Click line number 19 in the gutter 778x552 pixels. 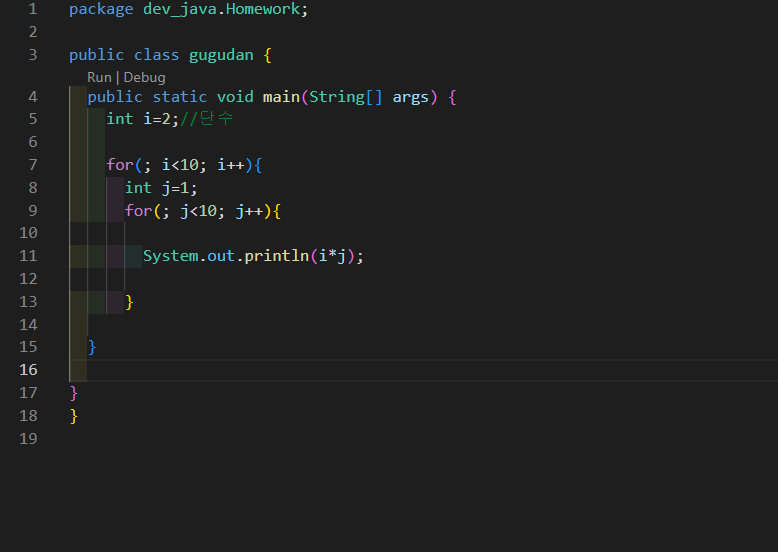coord(28,438)
